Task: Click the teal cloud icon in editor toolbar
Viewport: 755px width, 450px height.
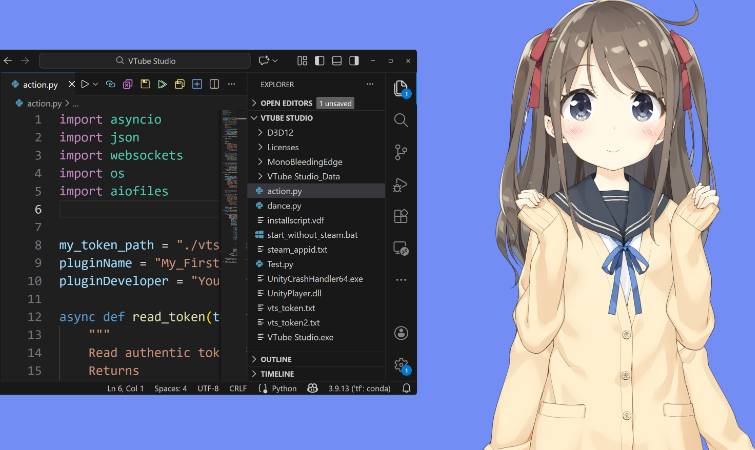Action: pos(110,84)
